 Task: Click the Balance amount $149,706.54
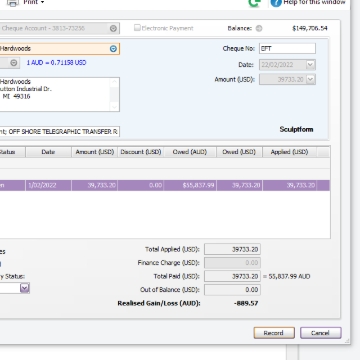pos(310,28)
